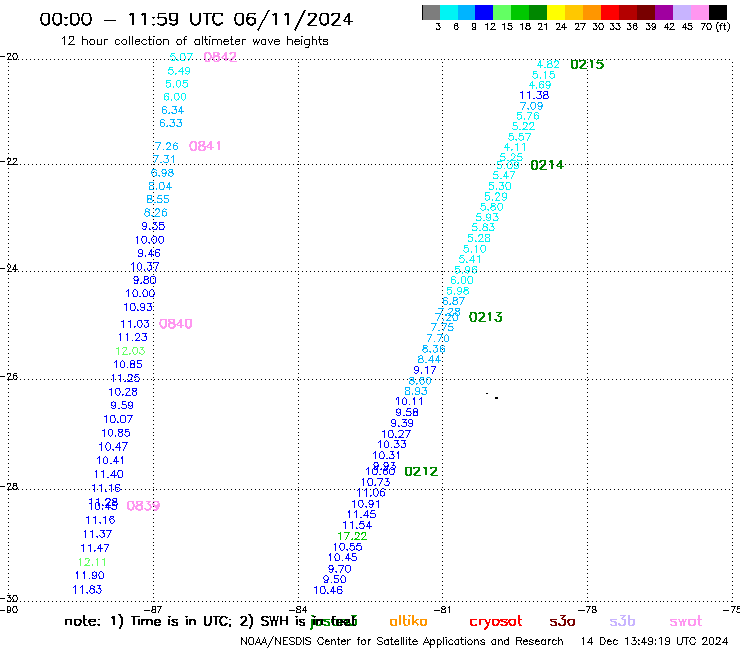
Task: Click the gray 3 ft legend swatch
Action: tap(431, 12)
